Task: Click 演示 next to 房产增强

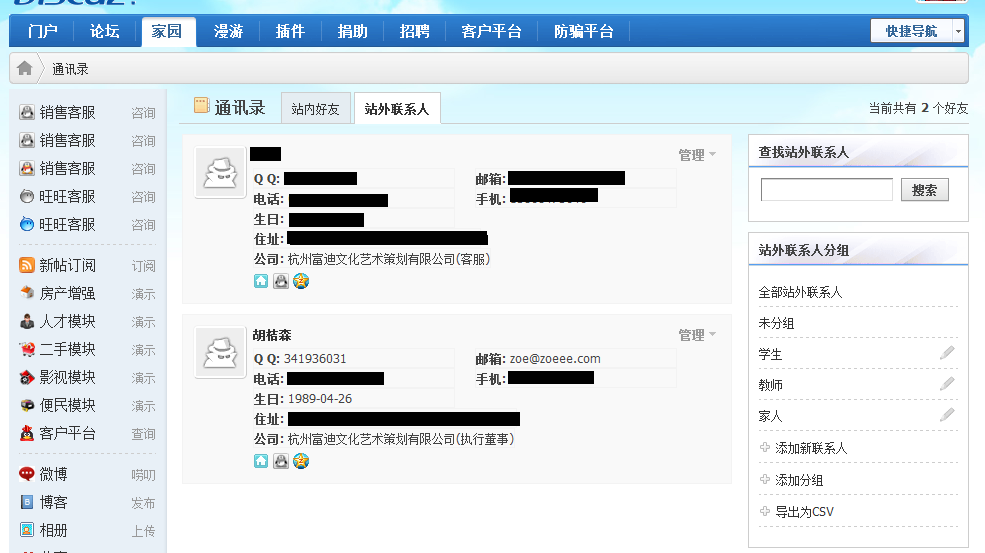Action: click(x=143, y=294)
